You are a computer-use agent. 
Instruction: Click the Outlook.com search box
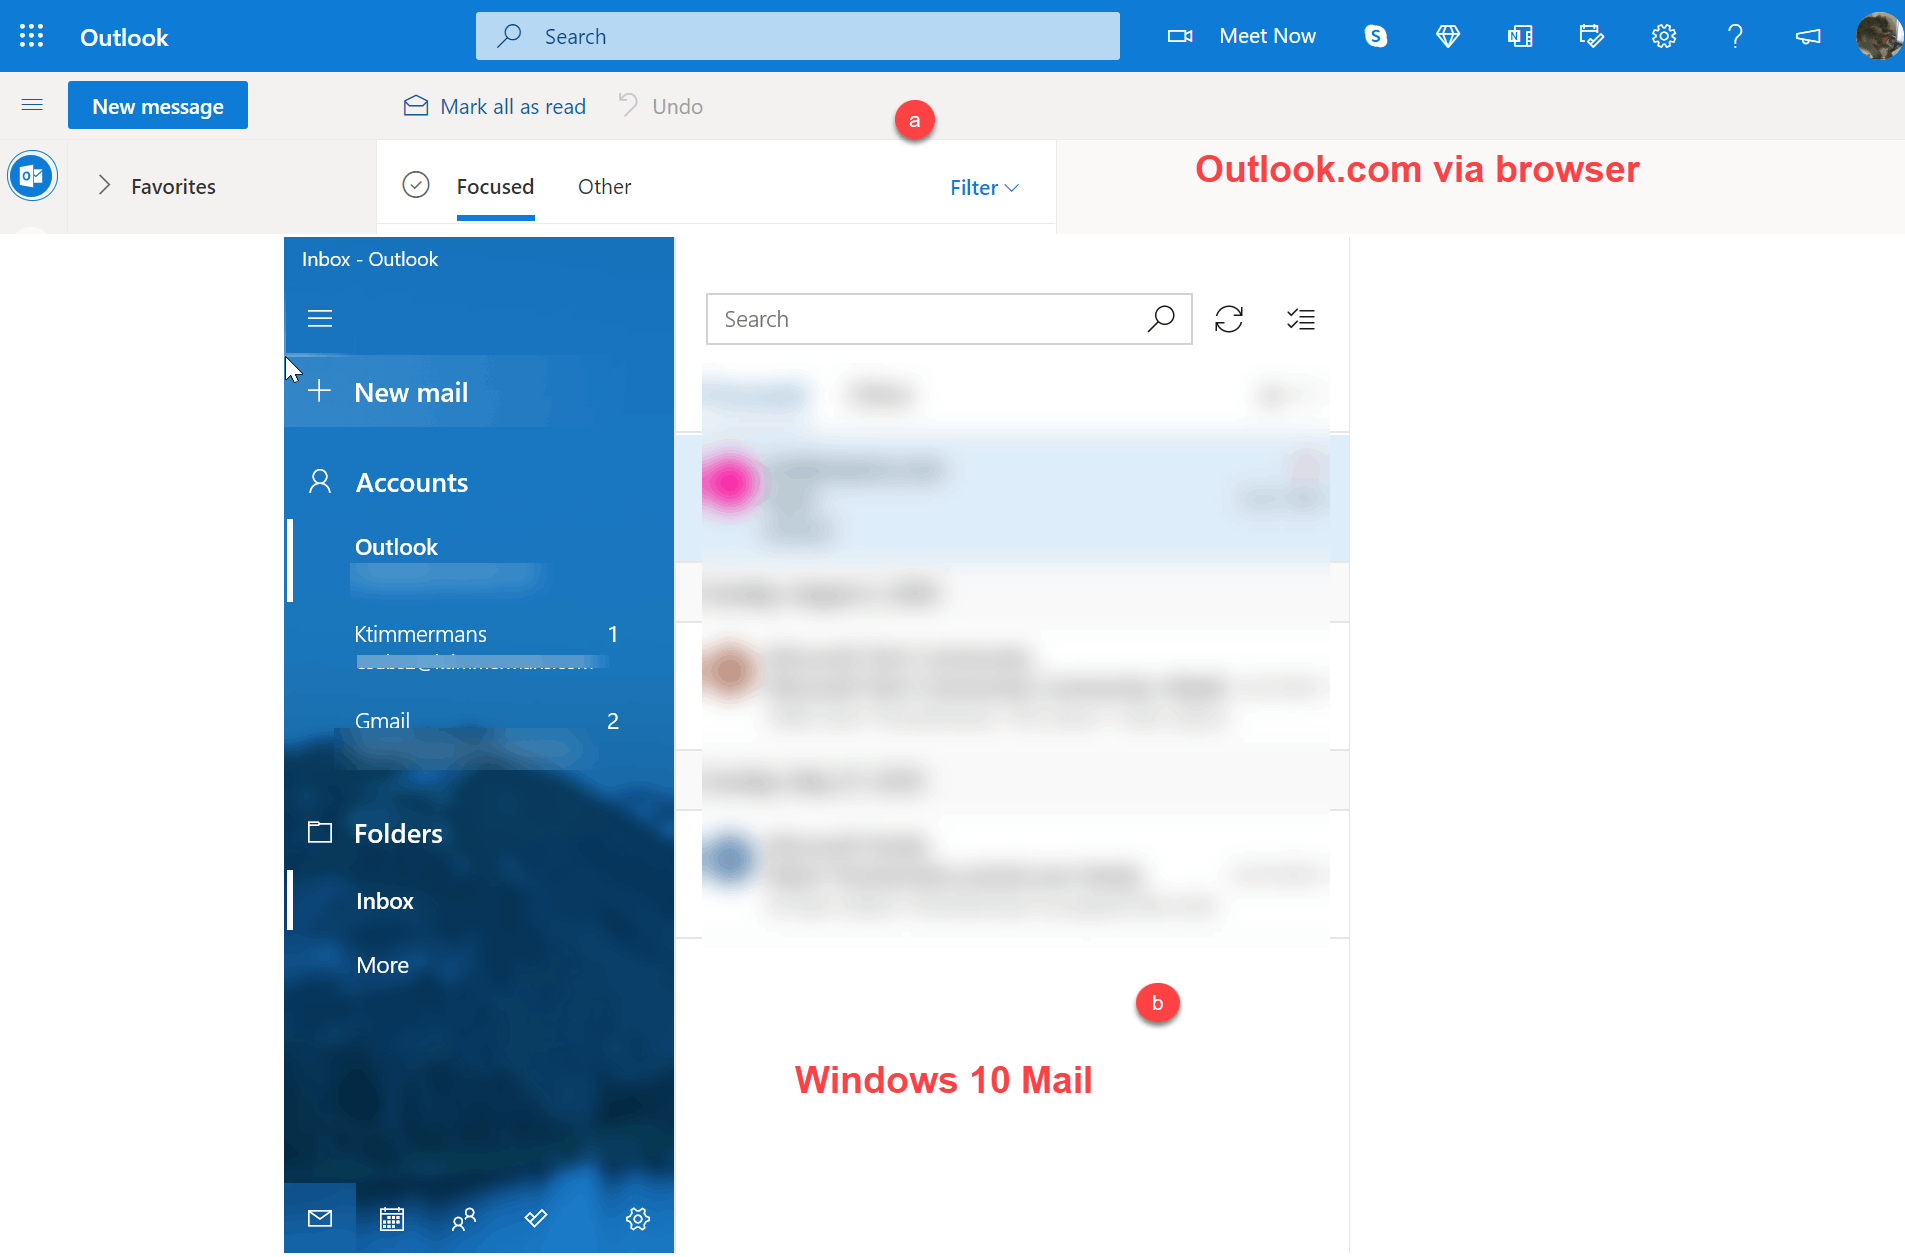[798, 36]
